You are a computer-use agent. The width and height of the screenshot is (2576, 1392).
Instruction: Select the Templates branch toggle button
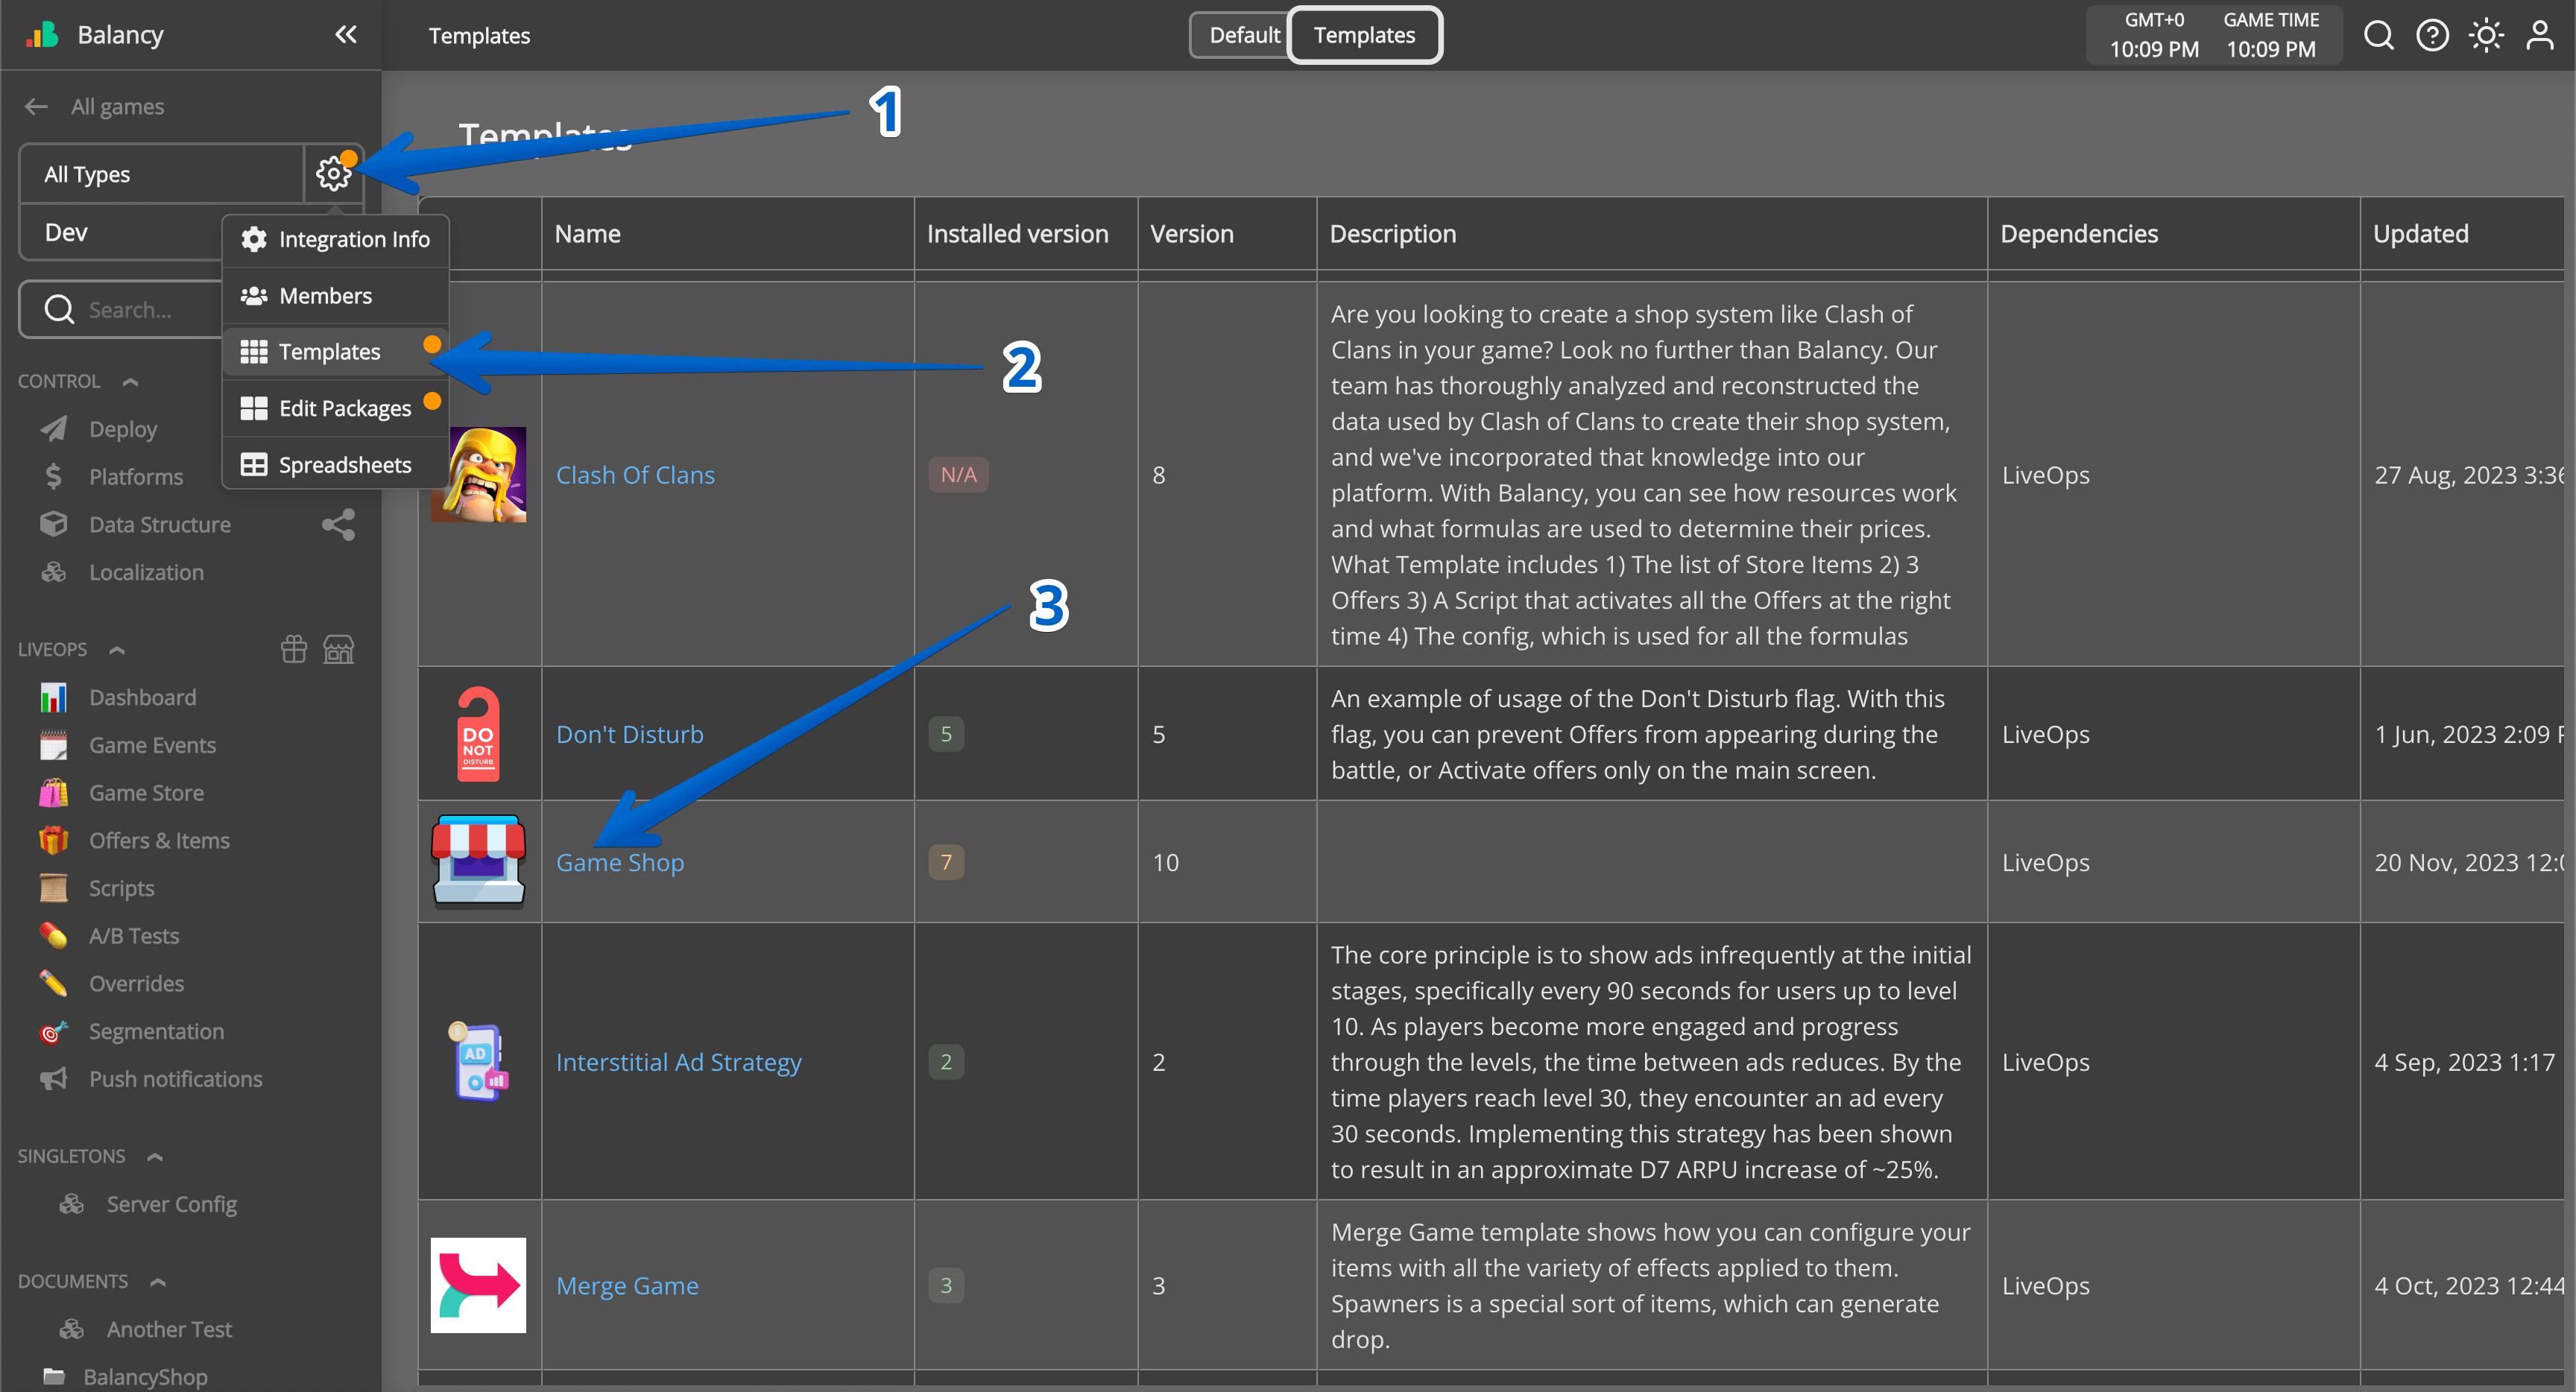tap(1364, 35)
